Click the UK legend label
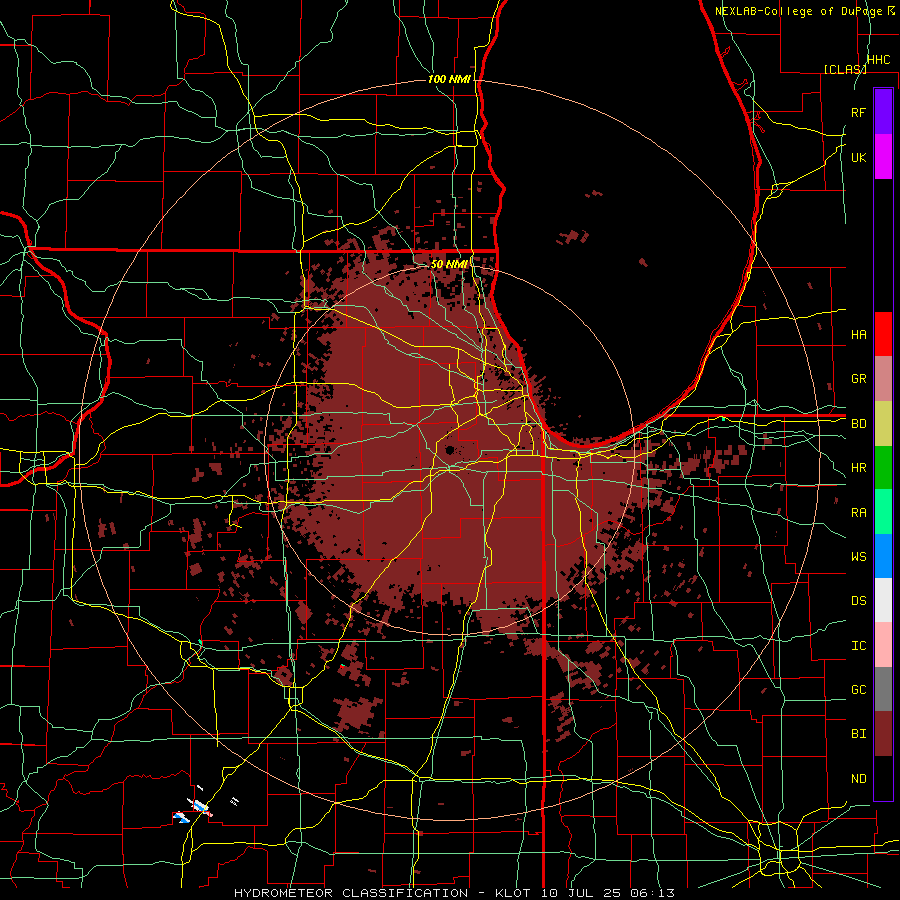 (x=858, y=157)
